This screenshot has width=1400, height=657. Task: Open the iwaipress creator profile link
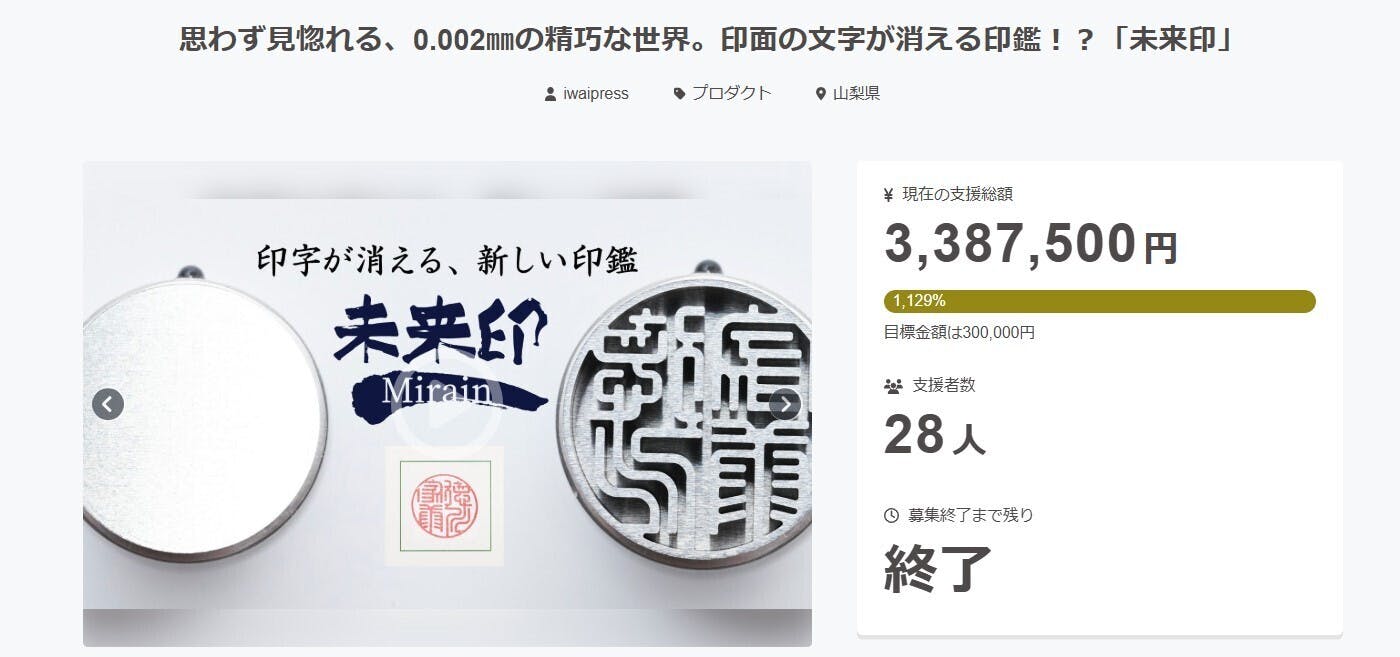coord(596,94)
